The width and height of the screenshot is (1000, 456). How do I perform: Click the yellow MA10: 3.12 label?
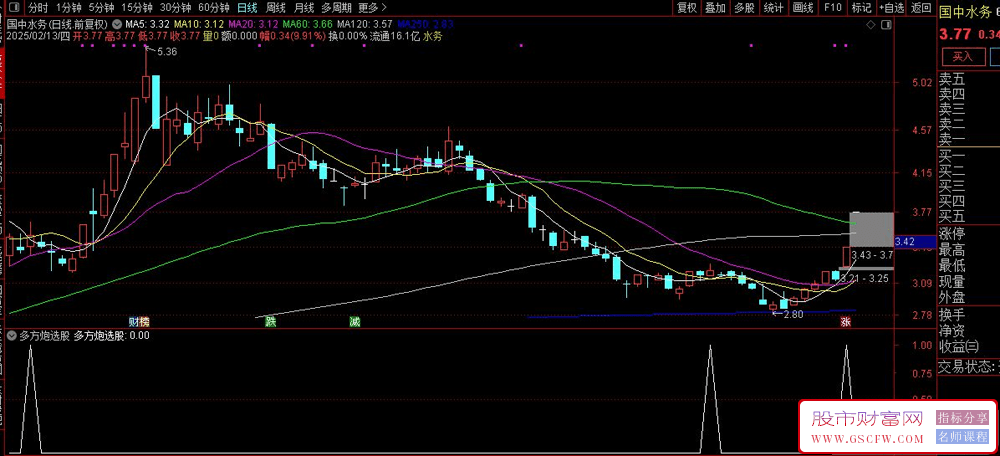point(200,25)
